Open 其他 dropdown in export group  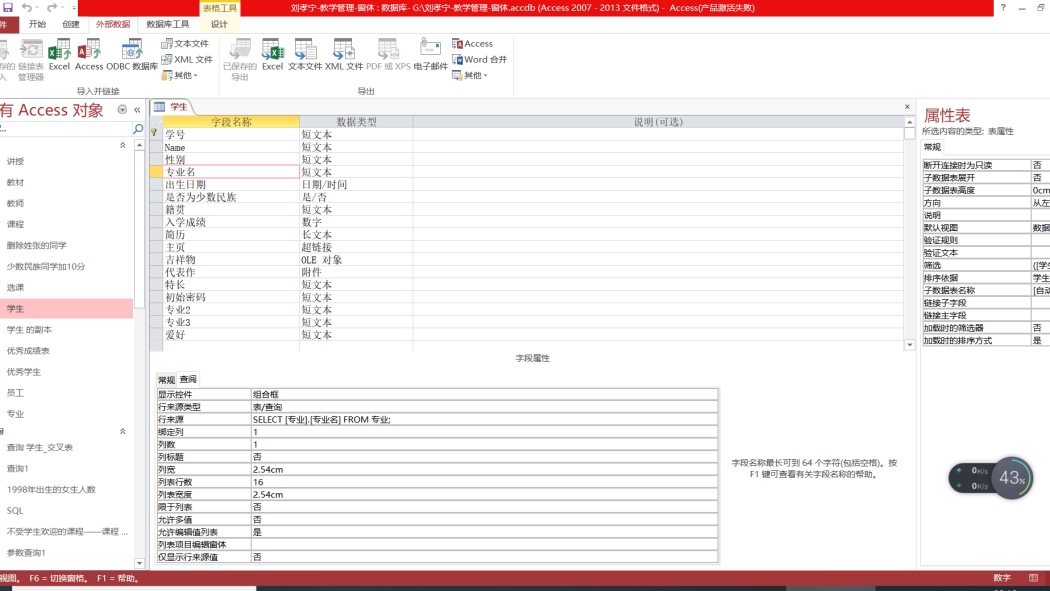[x=470, y=76]
